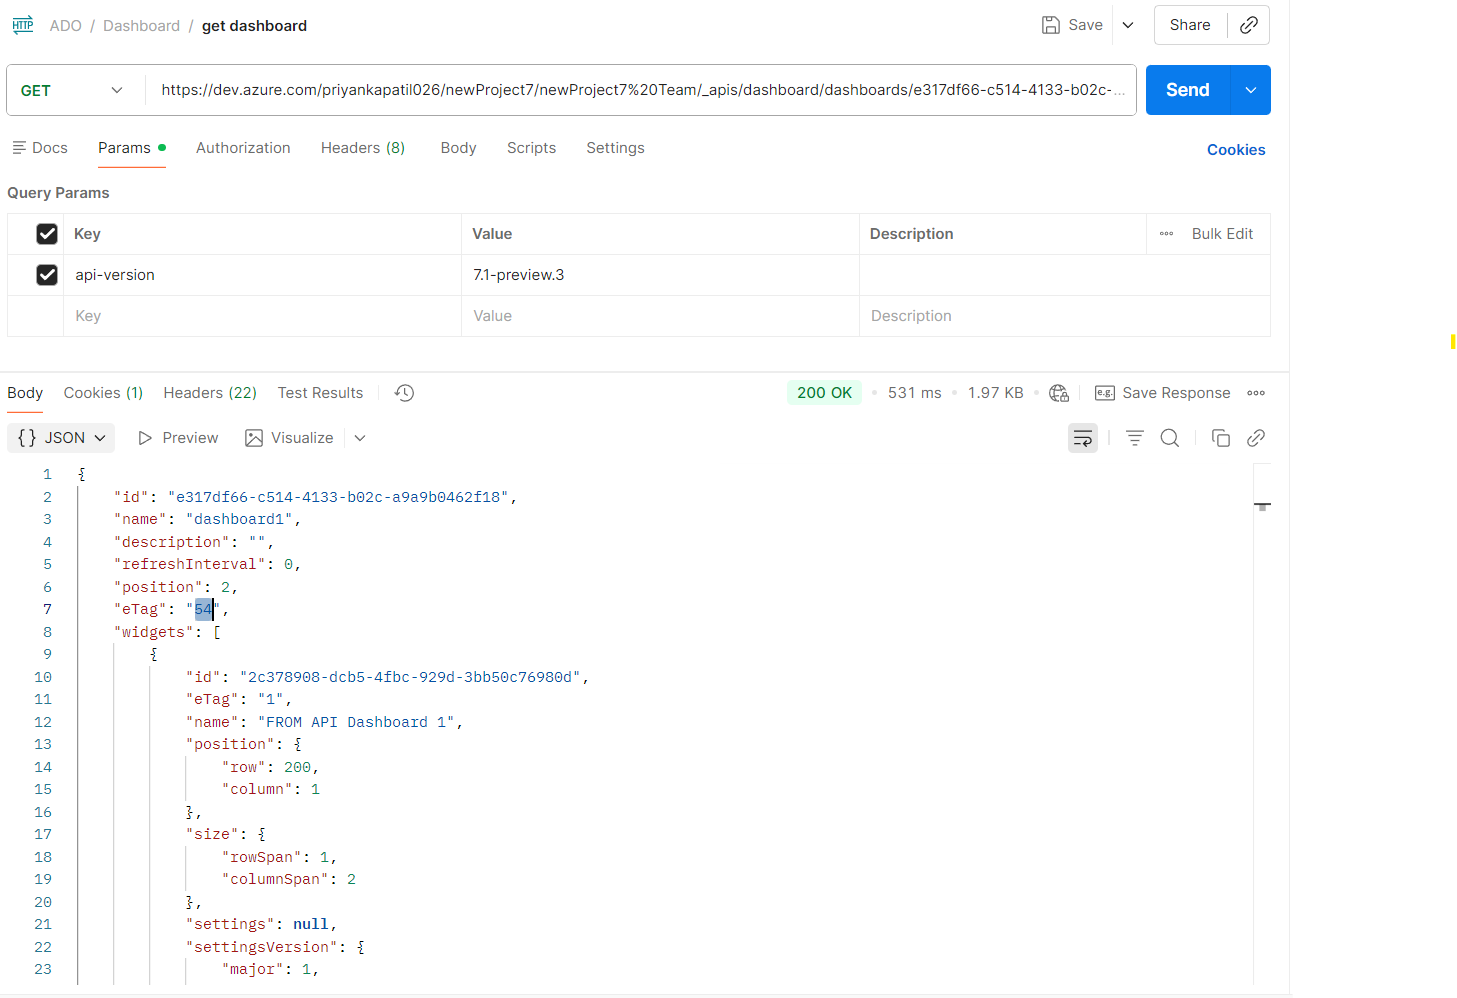Toggle word wrap in response body
Image resolution: width=1457 pixels, height=998 pixels.
click(1083, 438)
